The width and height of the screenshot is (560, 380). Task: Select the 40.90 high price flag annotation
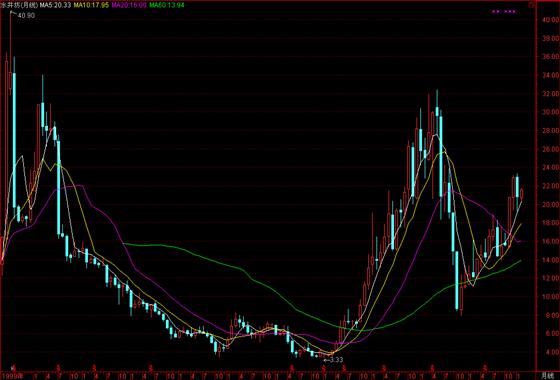tap(23, 15)
